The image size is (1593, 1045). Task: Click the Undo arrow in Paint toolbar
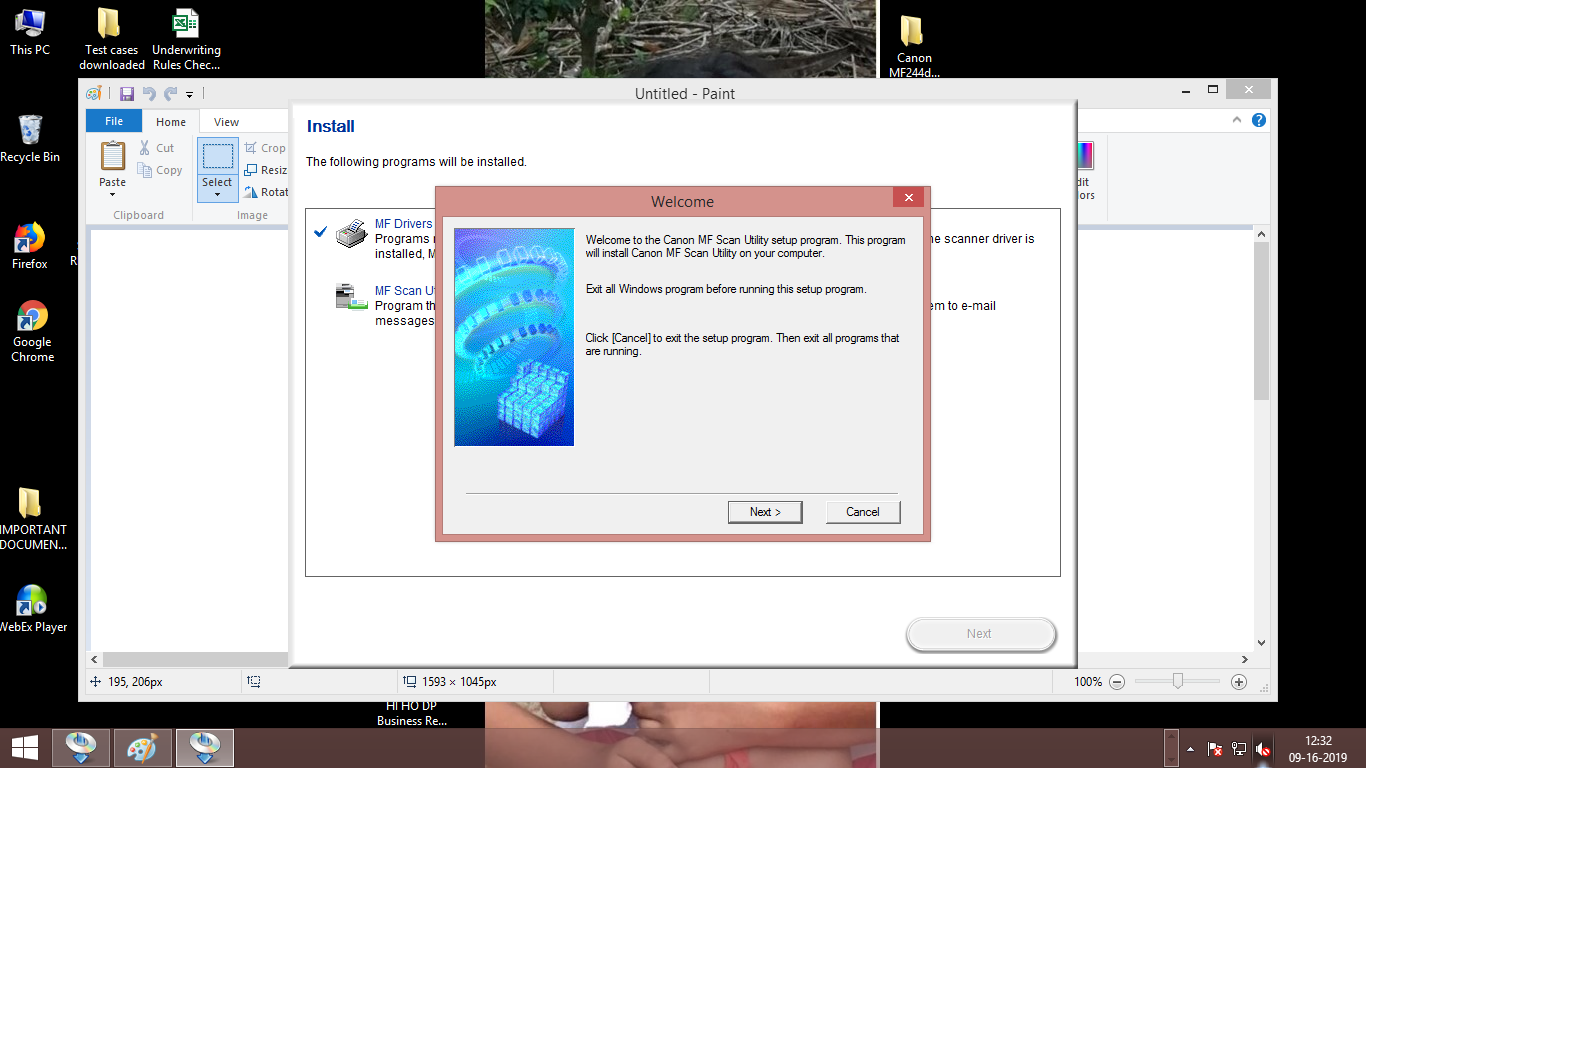[149, 94]
